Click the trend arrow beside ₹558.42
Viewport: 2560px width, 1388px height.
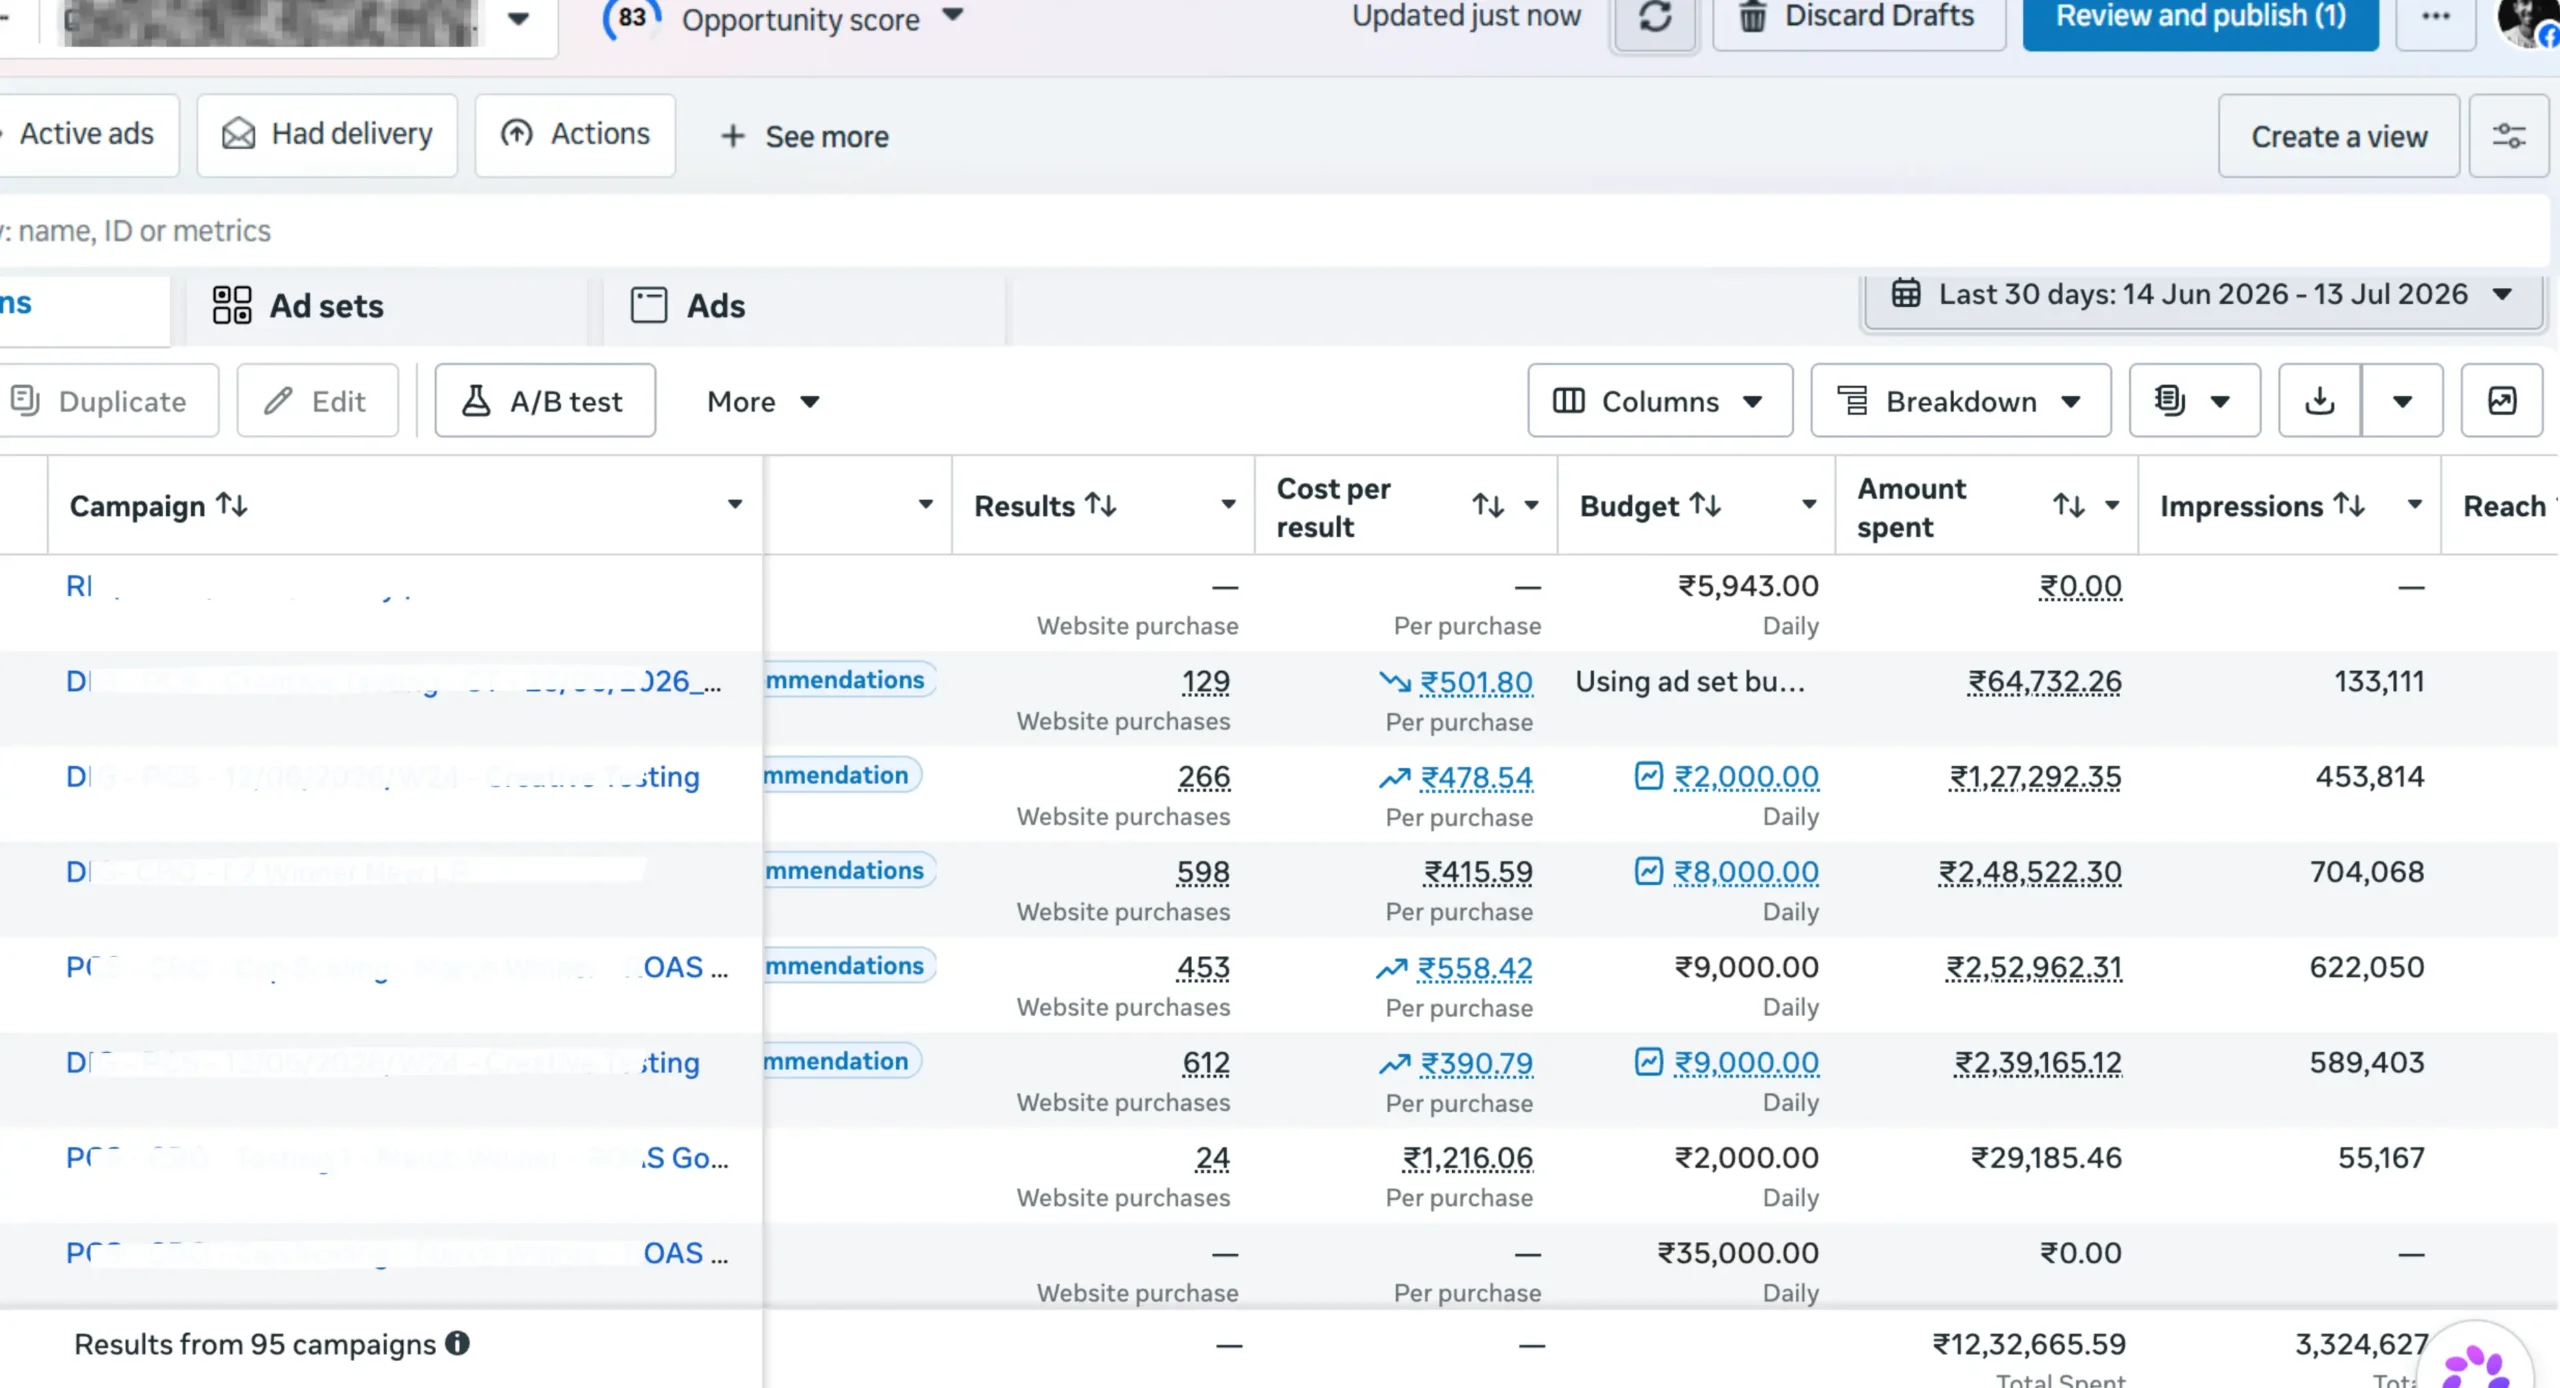[x=1392, y=968]
